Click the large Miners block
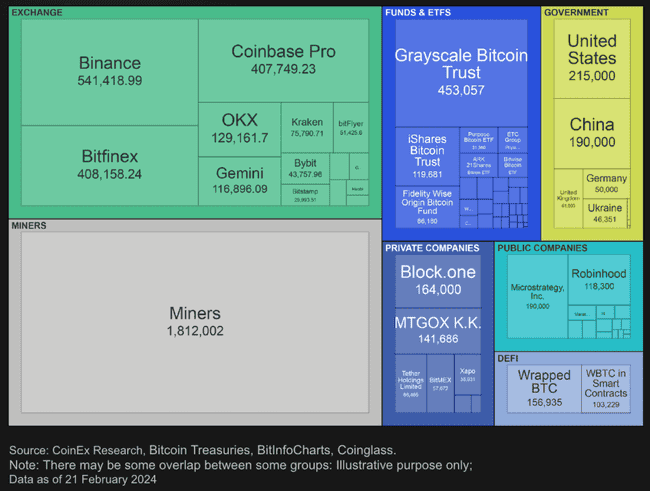The image size is (650, 491). point(195,322)
